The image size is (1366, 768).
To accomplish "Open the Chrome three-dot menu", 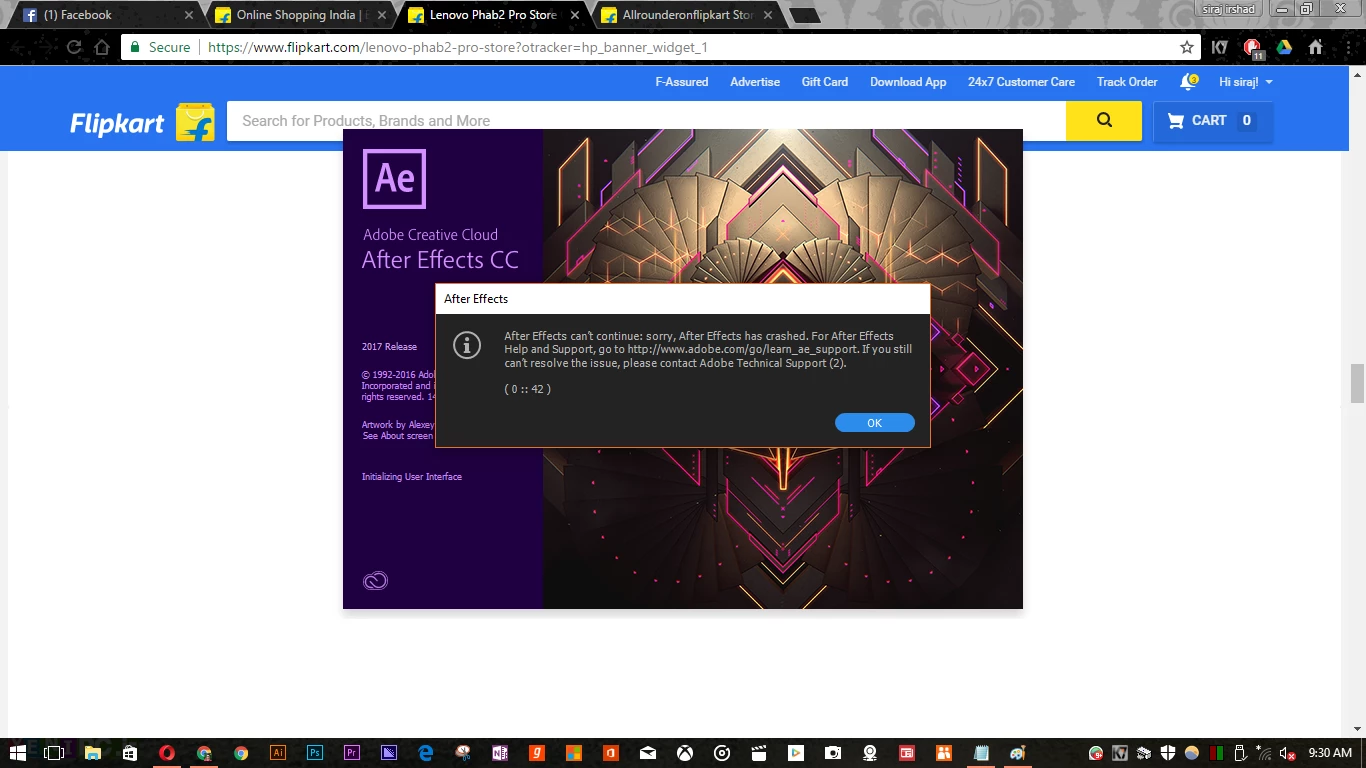I will point(1346,47).
